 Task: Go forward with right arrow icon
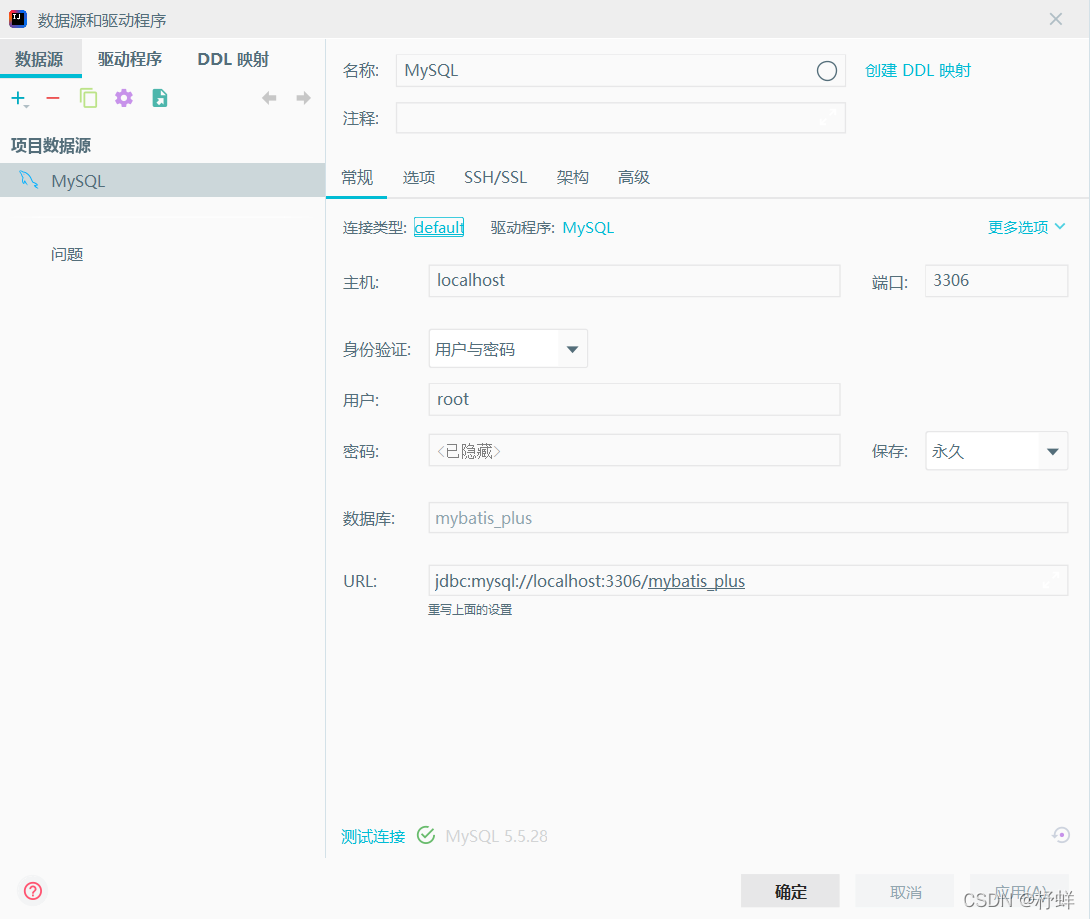point(303,98)
